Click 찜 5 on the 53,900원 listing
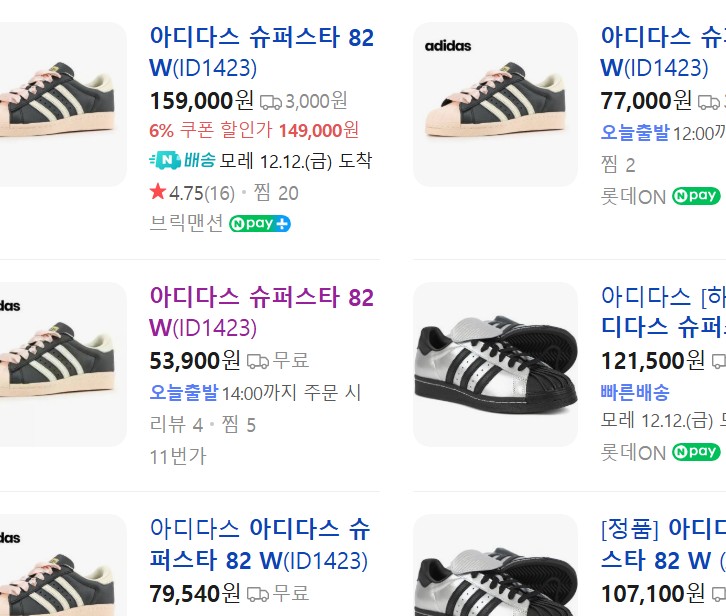This screenshot has width=726, height=616. [238, 425]
